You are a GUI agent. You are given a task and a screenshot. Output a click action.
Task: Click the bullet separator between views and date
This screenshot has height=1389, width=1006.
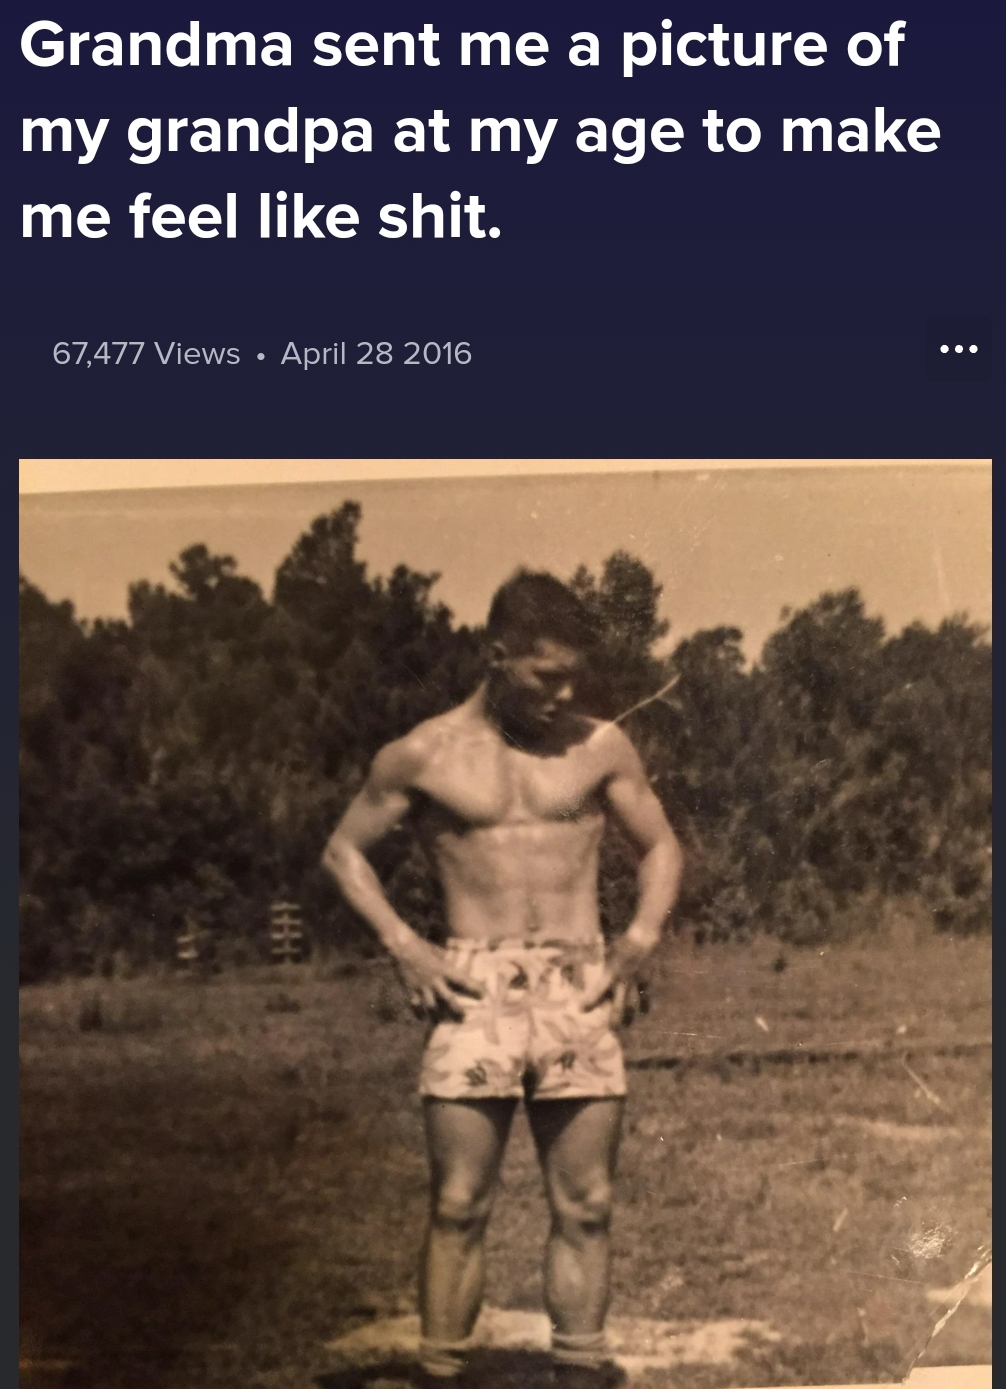tap(260, 355)
